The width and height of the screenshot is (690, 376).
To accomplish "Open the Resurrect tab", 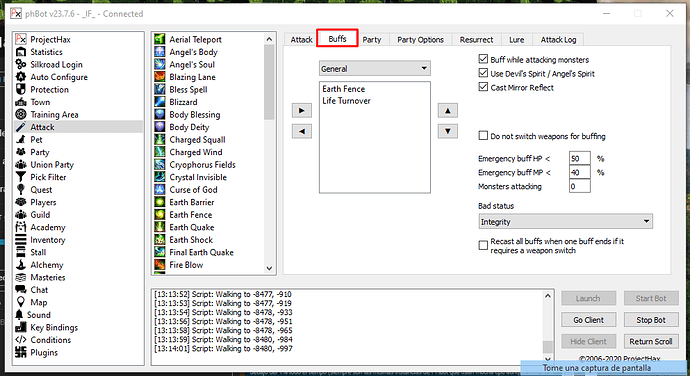I will [476, 40].
